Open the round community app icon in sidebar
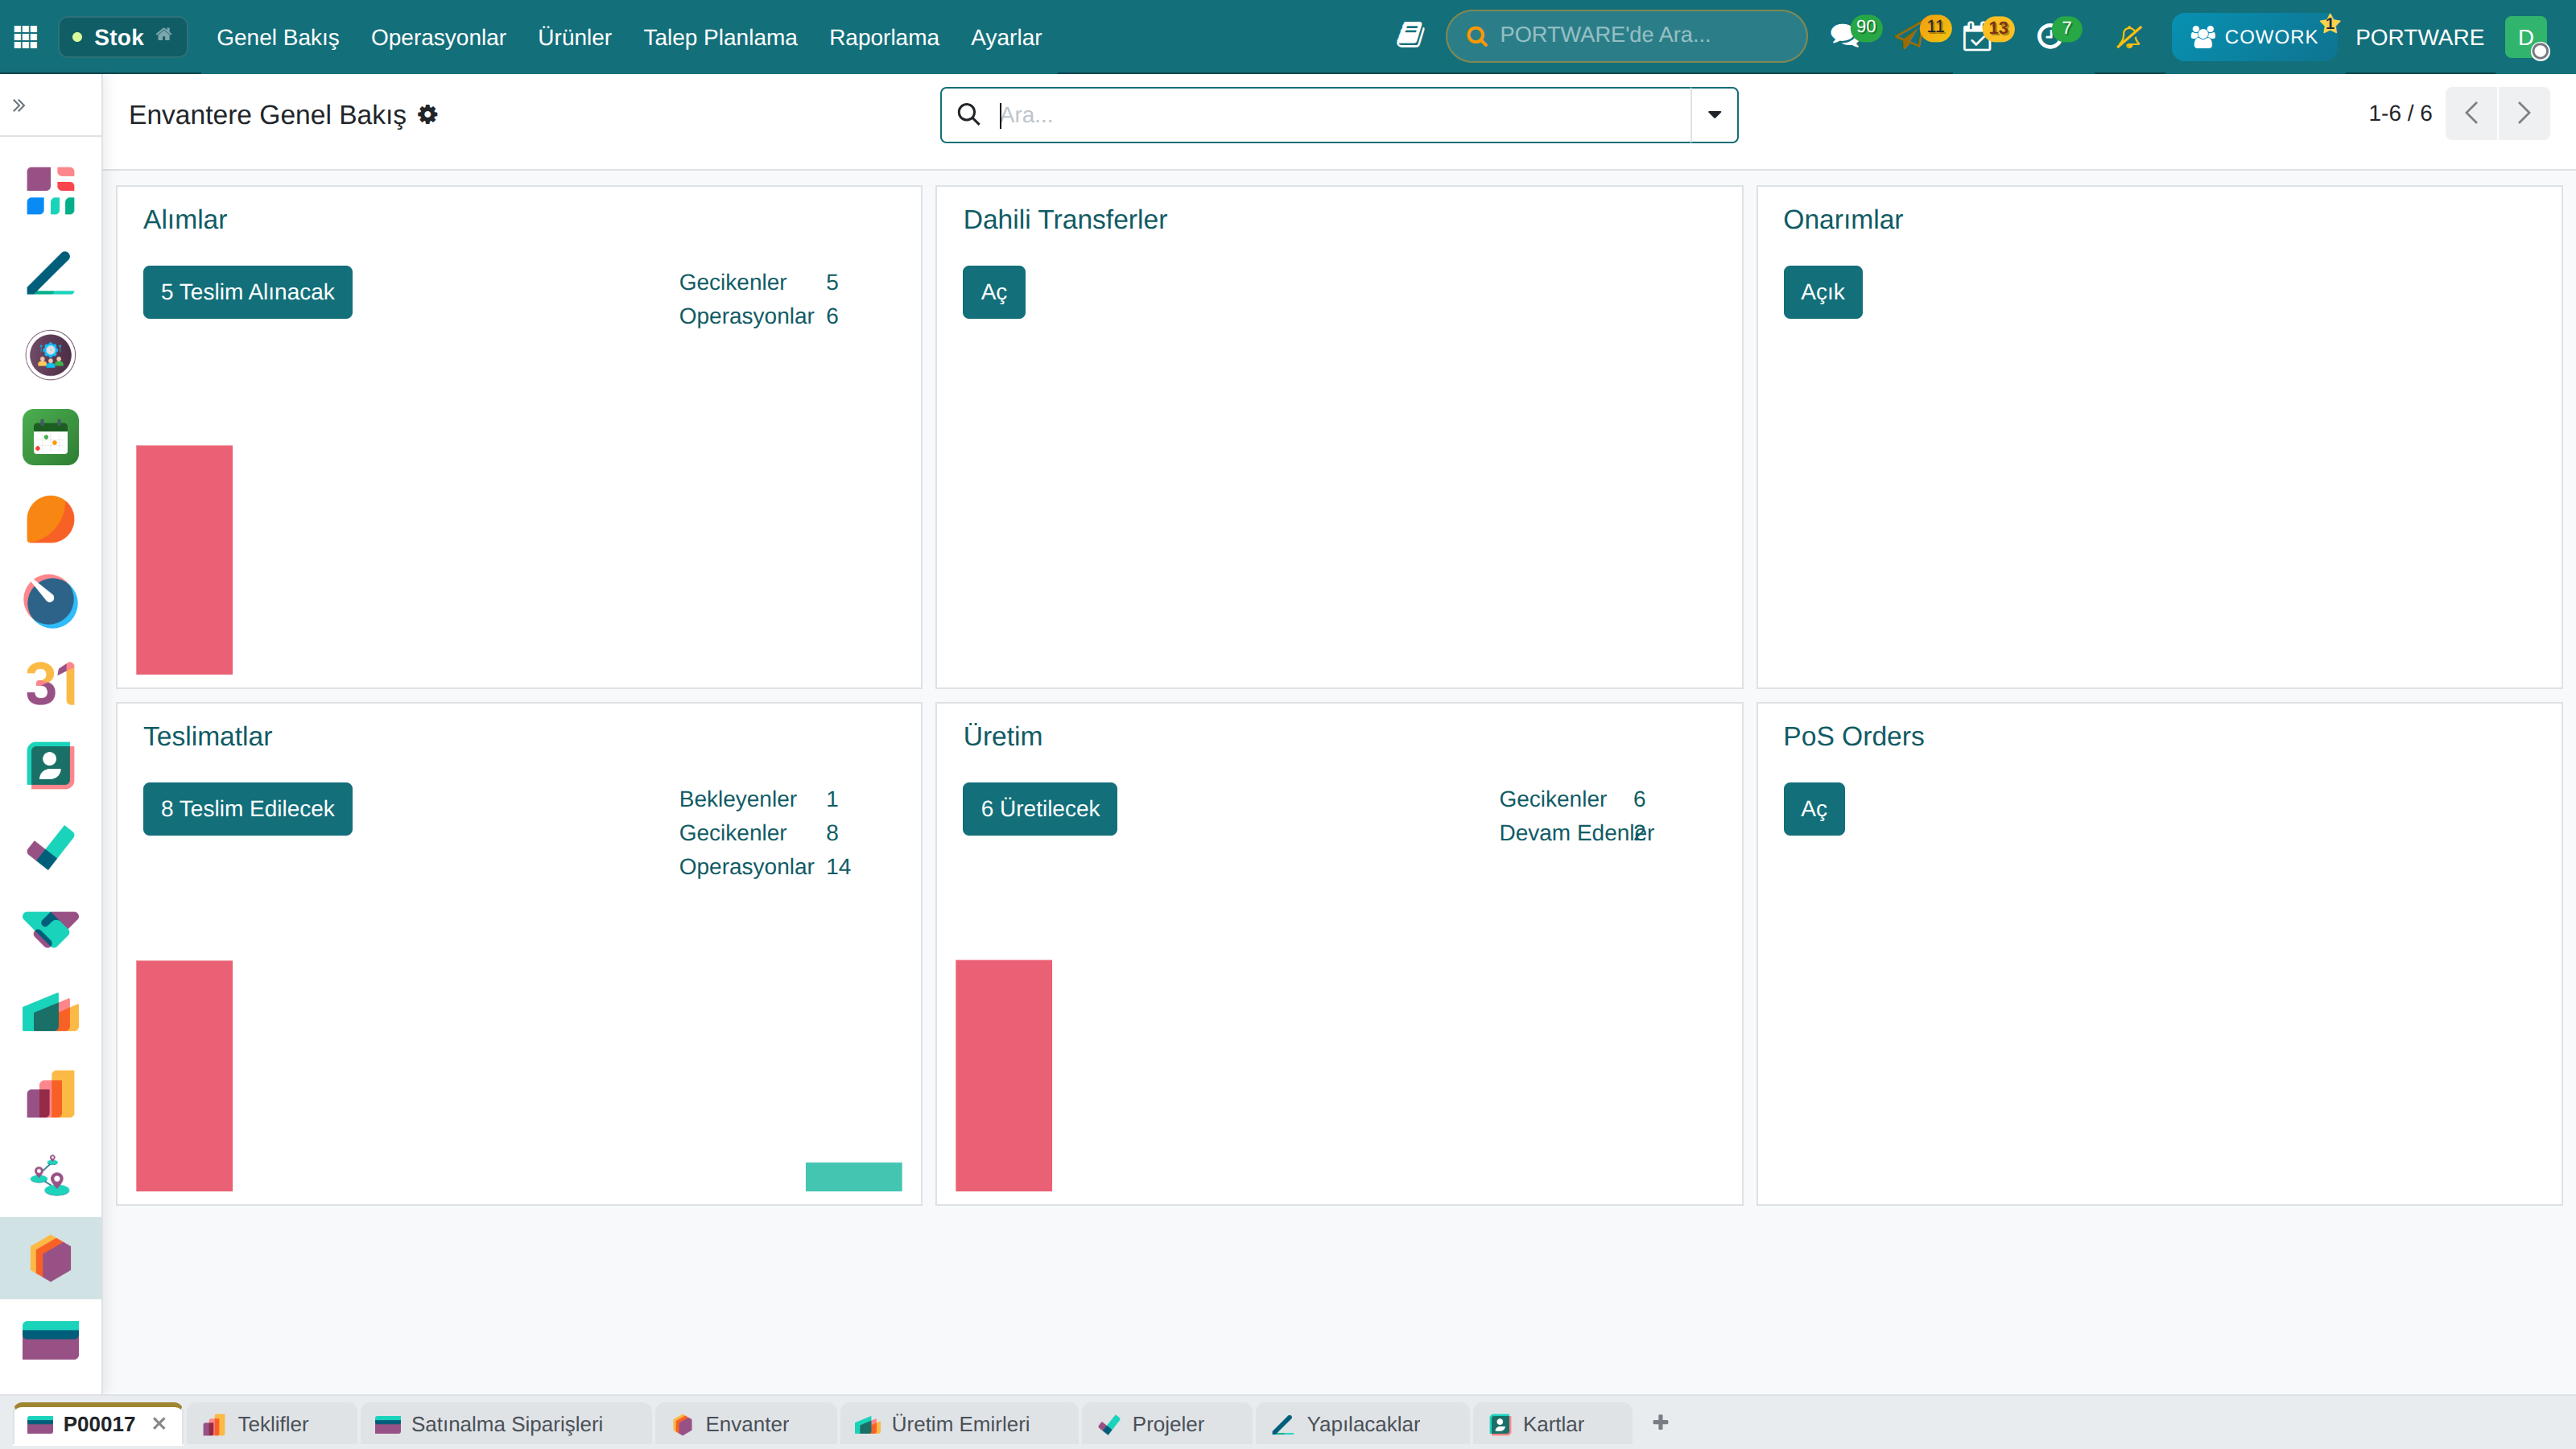 click(x=50, y=355)
